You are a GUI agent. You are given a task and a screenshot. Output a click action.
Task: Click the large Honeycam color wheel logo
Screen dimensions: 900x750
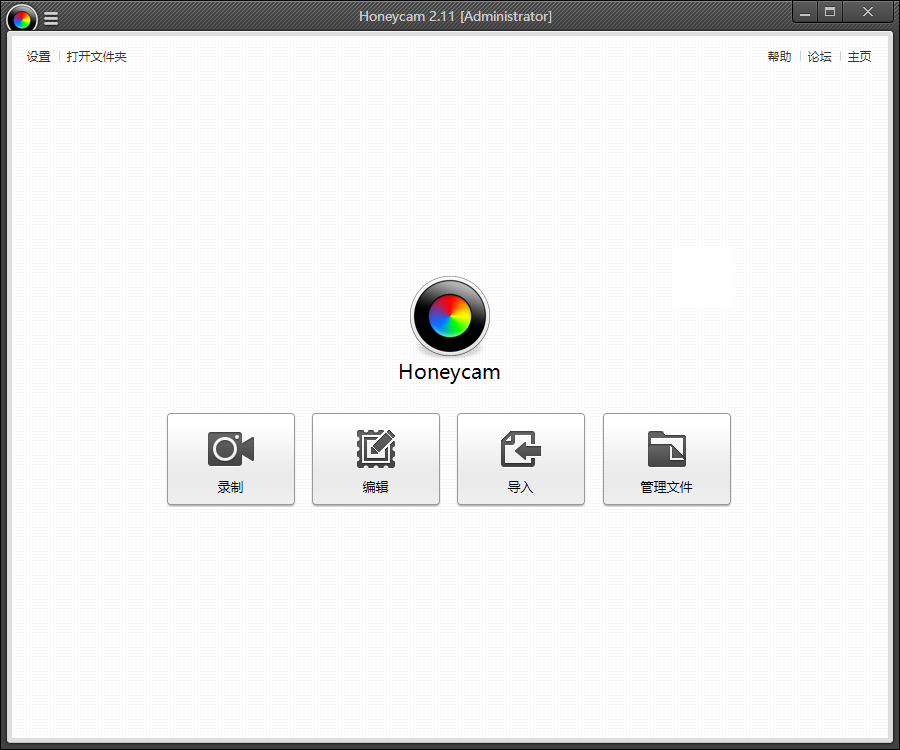click(450, 316)
